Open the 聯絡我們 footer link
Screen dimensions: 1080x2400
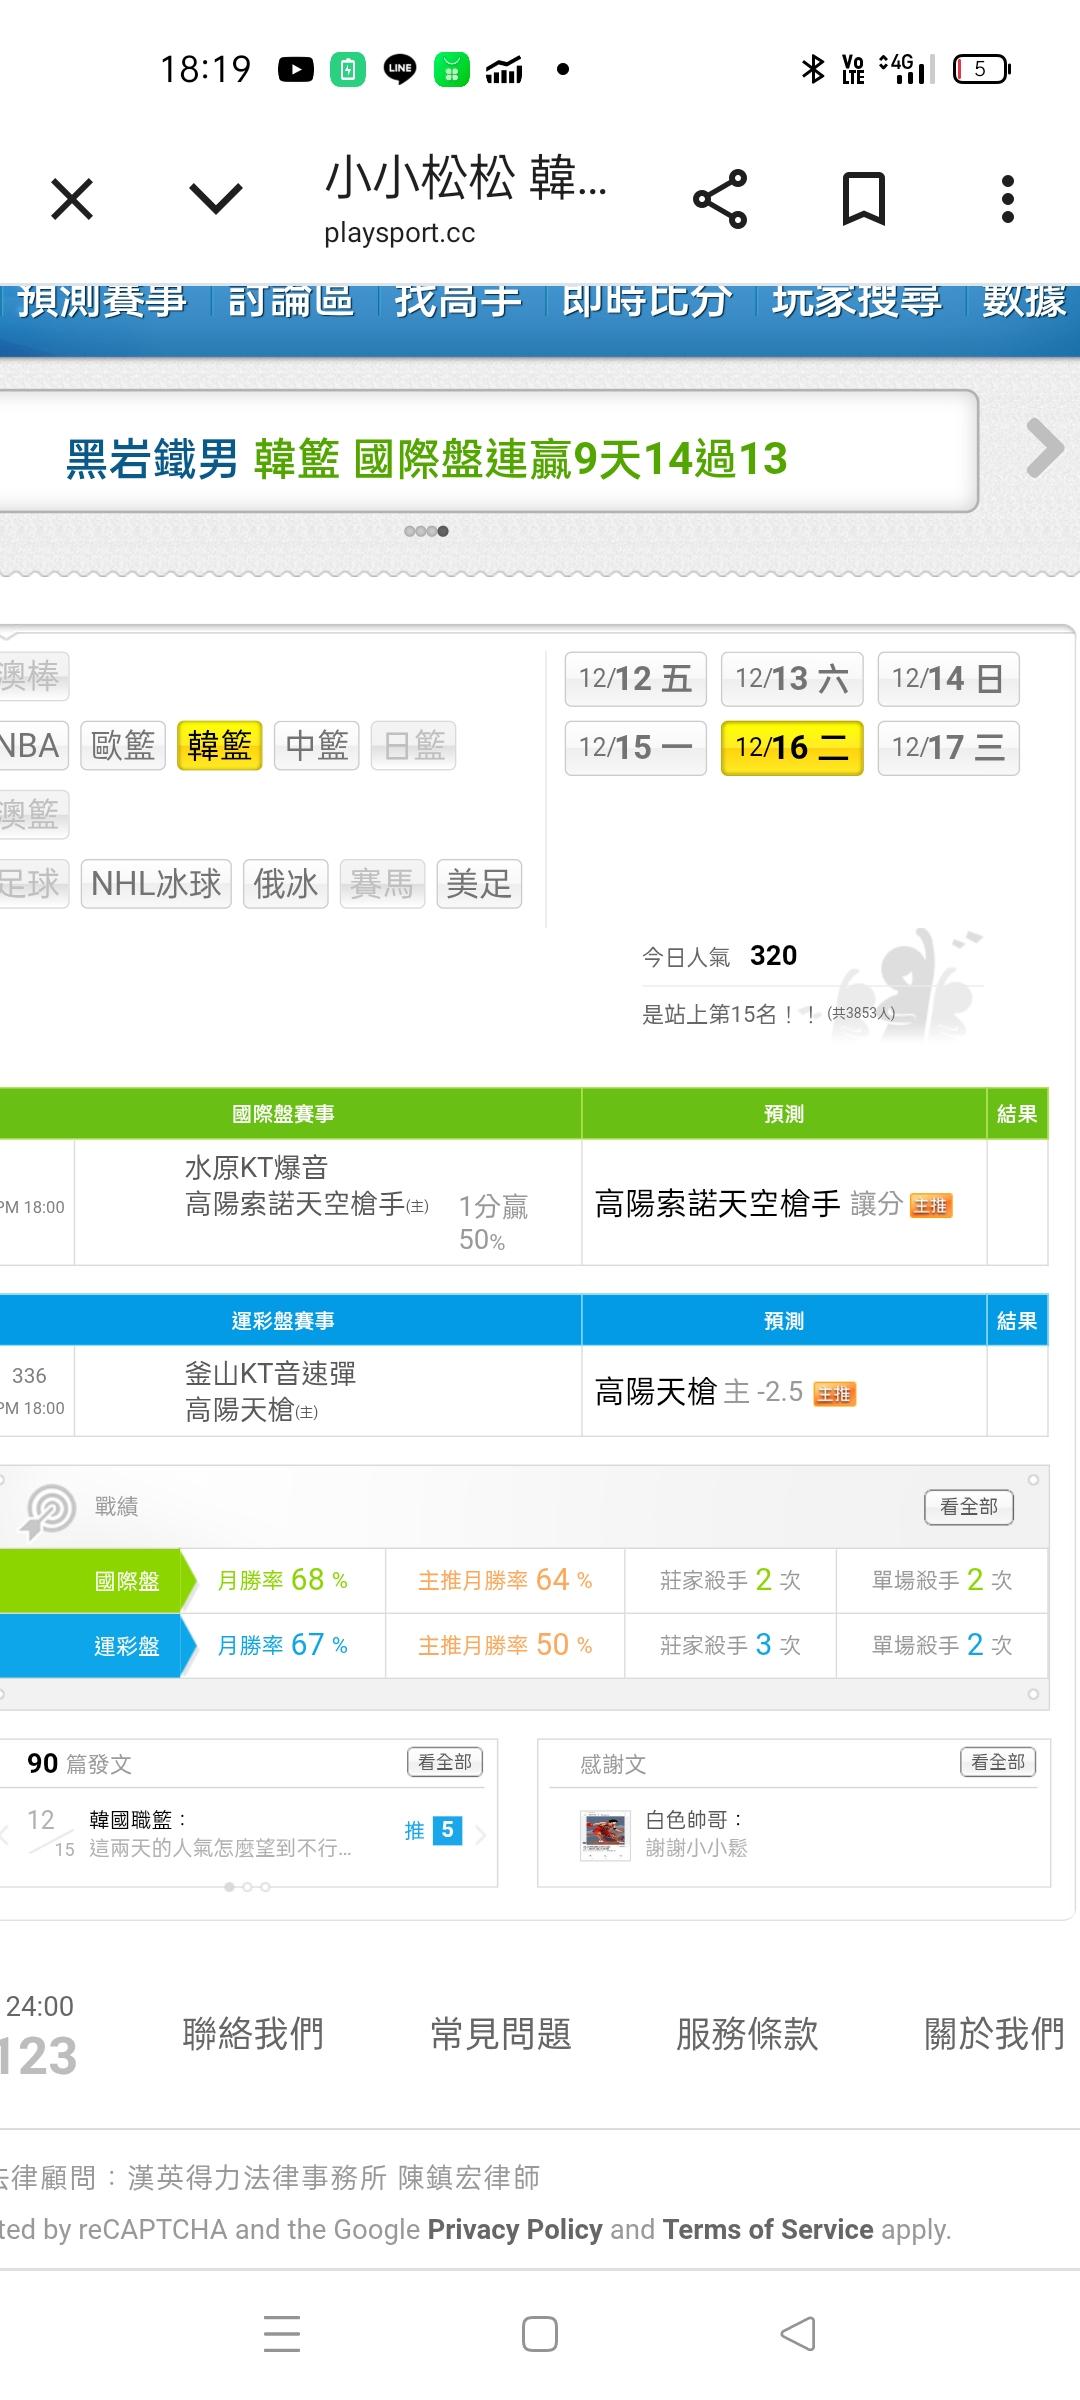pyautogui.click(x=253, y=2034)
